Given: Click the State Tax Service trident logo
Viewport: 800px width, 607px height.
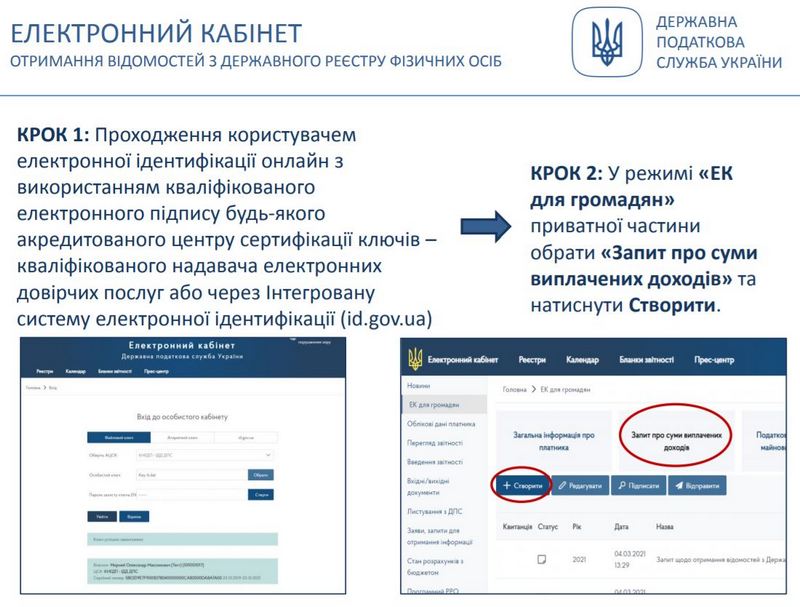Looking at the screenshot, I should (x=607, y=43).
